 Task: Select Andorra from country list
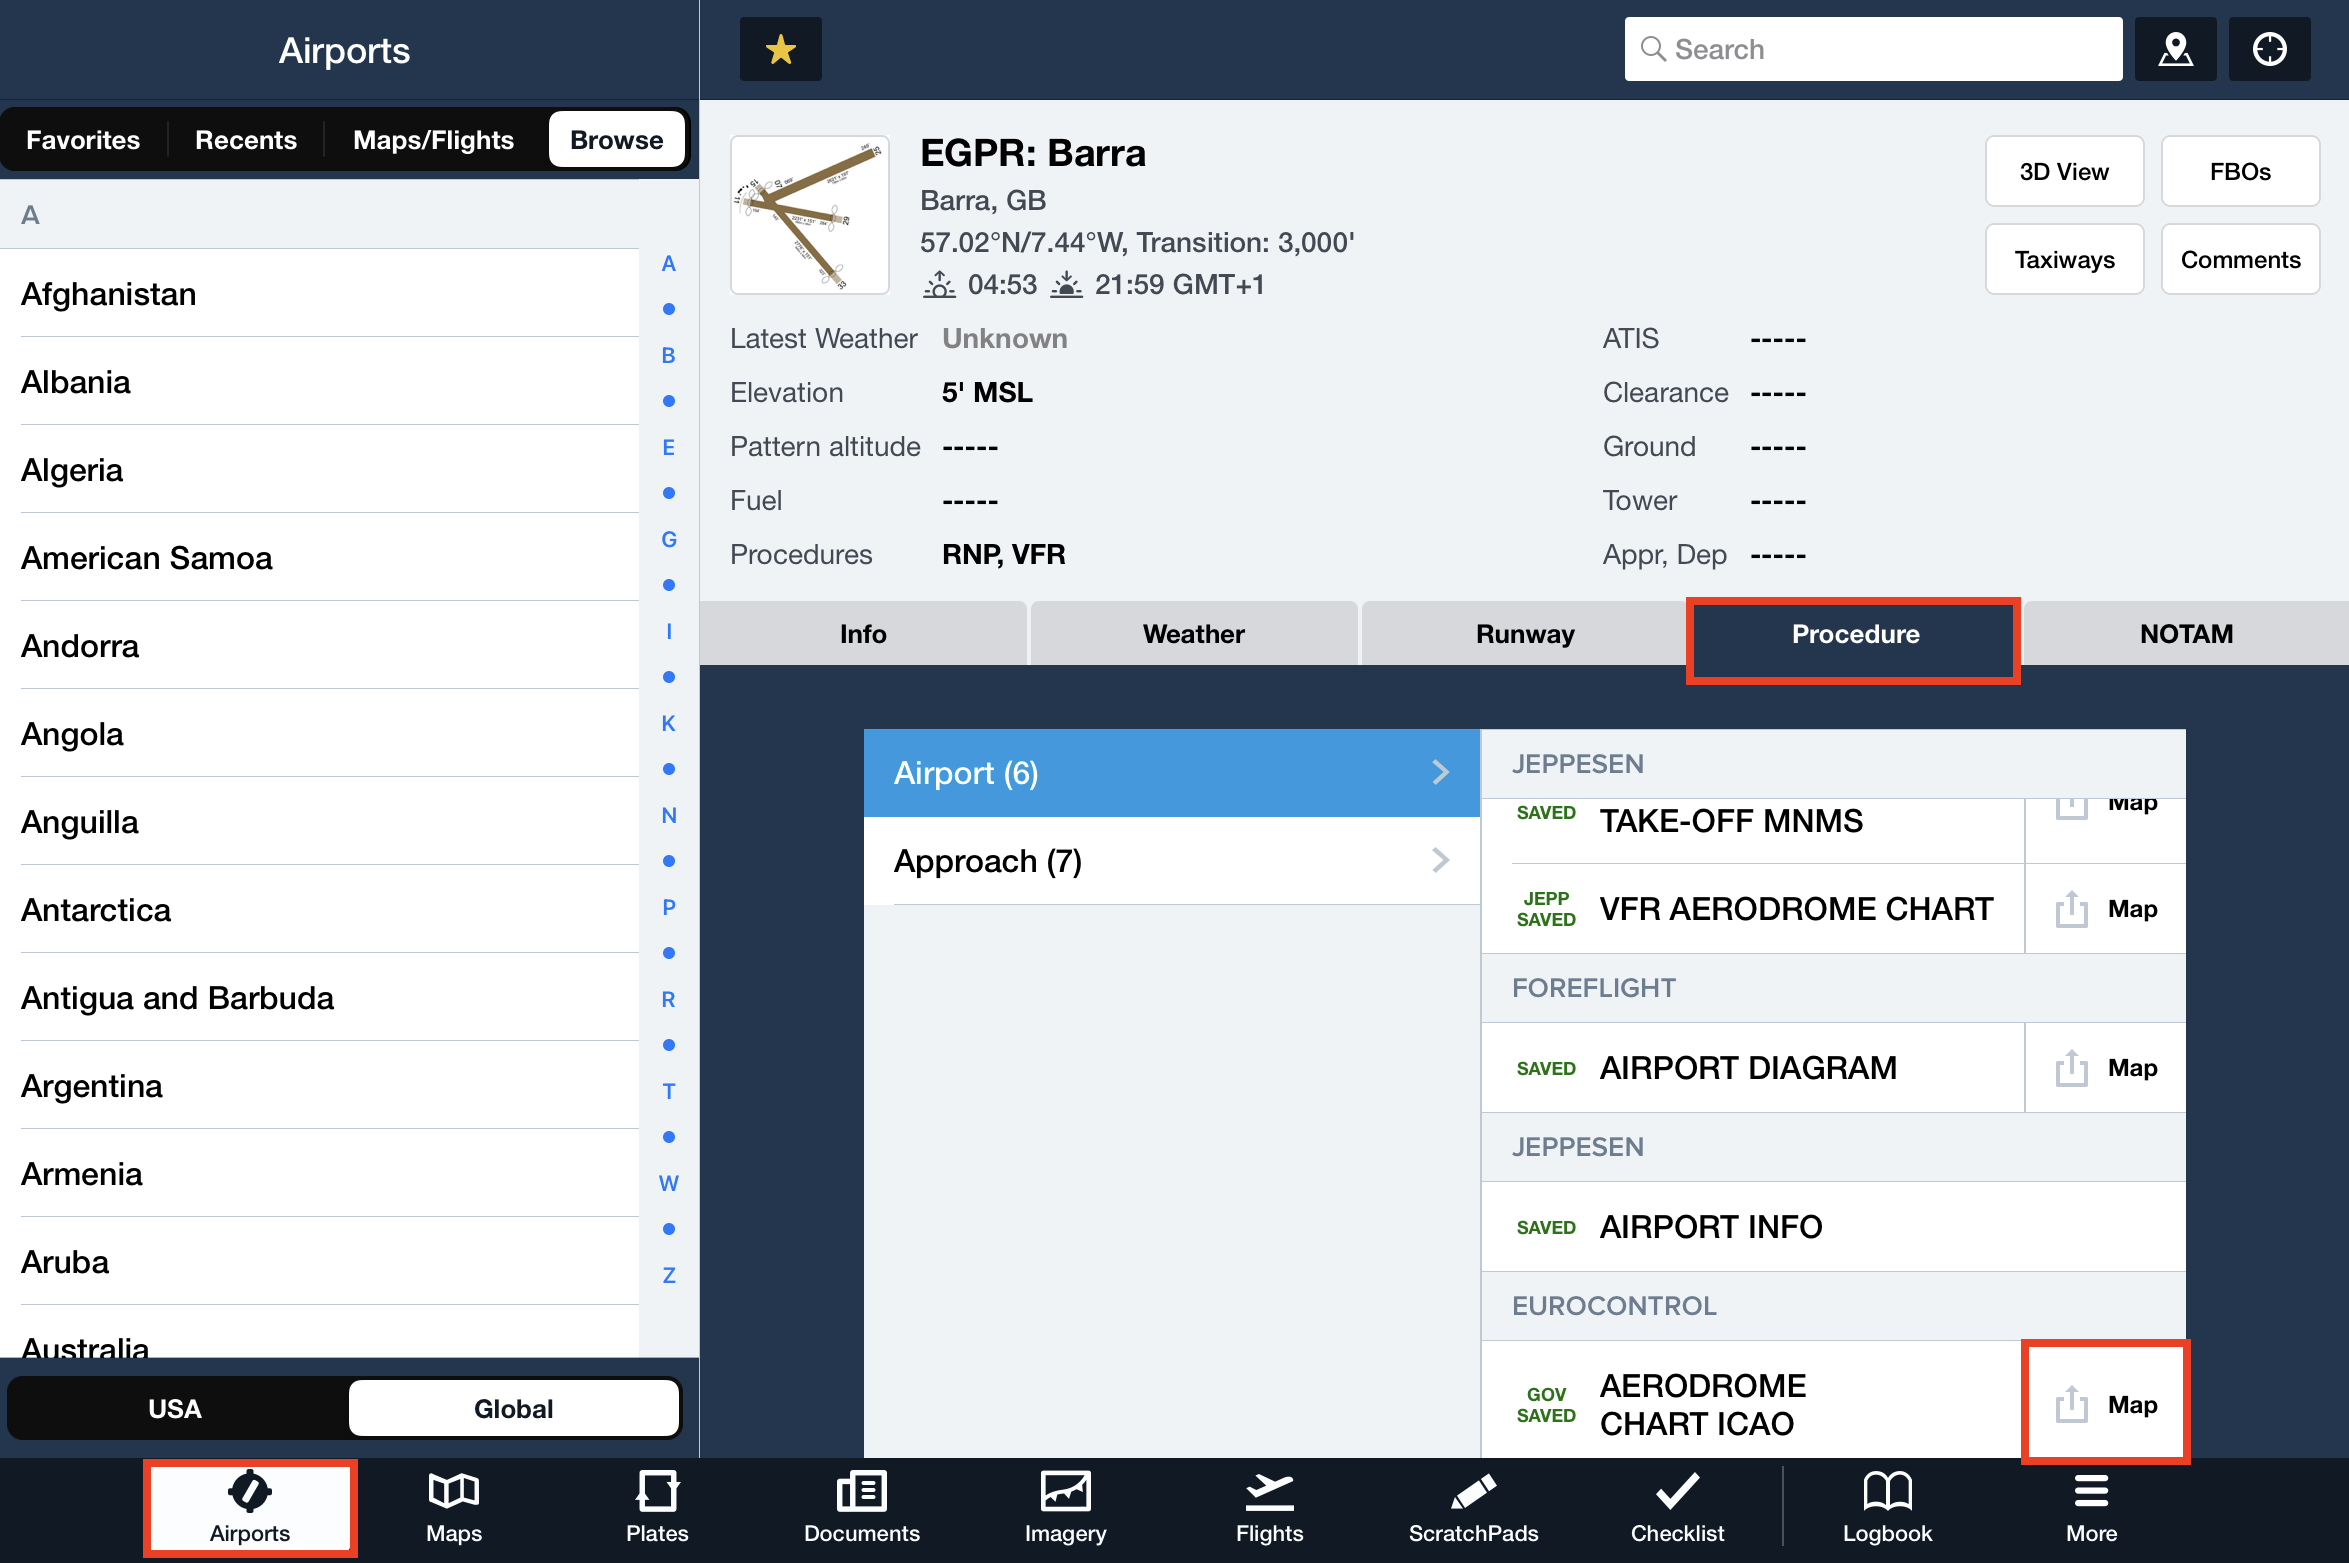click(x=320, y=646)
